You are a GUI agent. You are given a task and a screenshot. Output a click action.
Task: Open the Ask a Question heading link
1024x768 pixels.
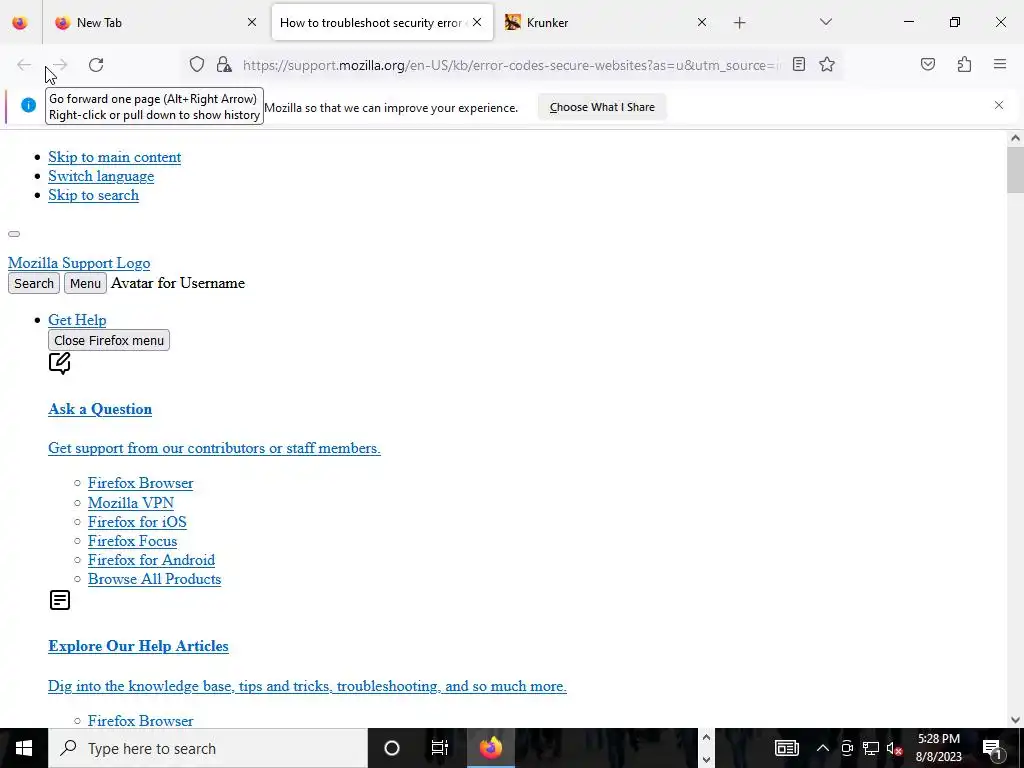[100, 409]
